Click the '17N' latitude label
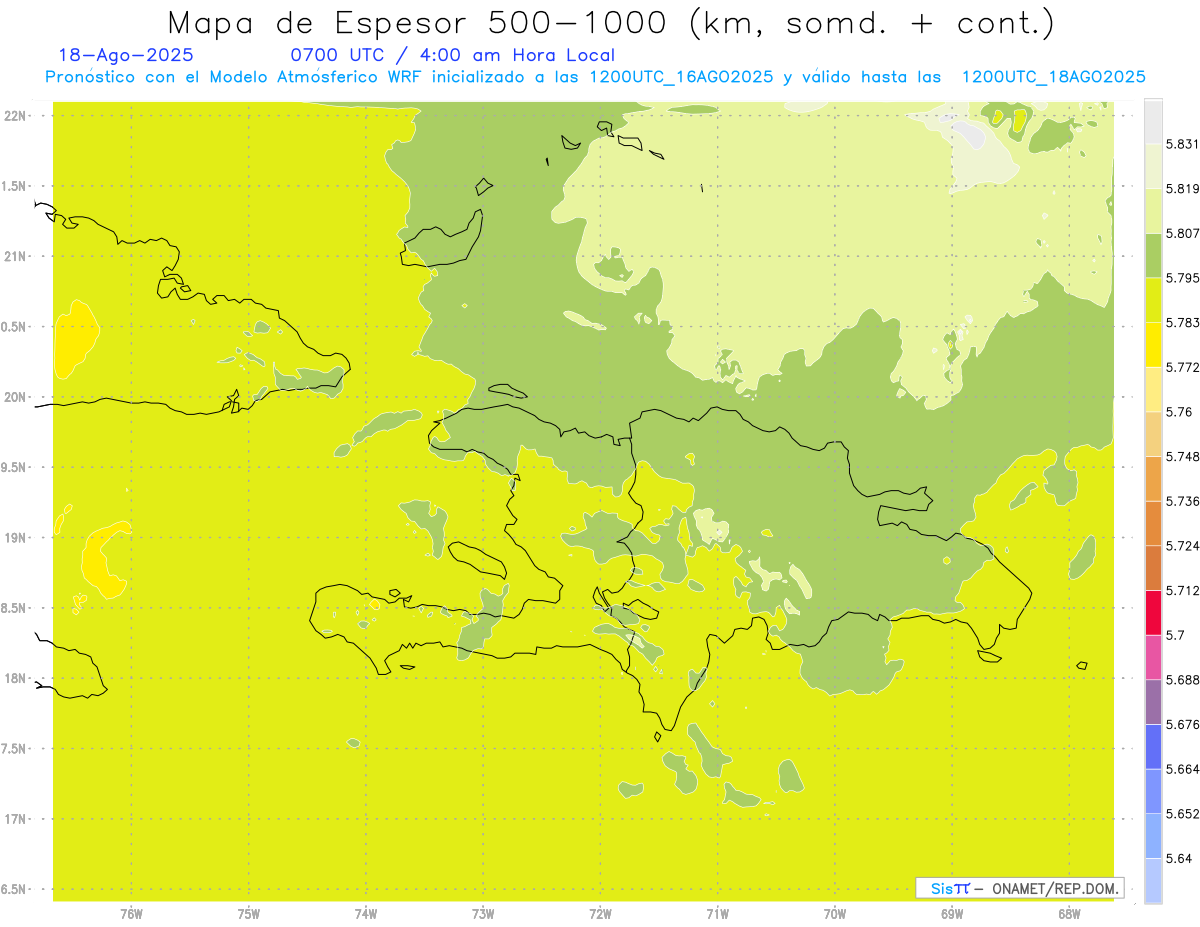 15,819
